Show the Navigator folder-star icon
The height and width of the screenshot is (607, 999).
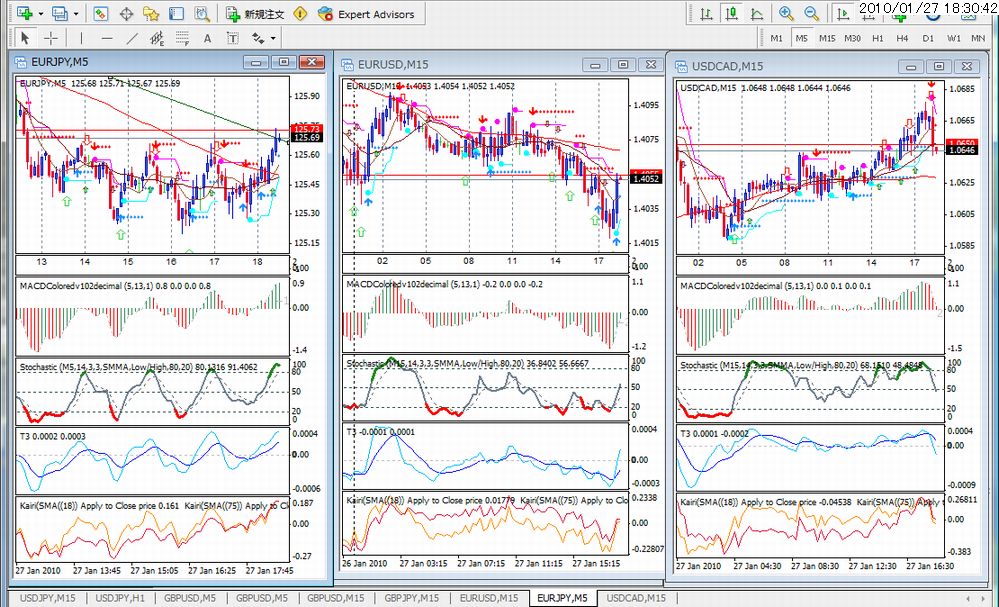pos(151,13)
